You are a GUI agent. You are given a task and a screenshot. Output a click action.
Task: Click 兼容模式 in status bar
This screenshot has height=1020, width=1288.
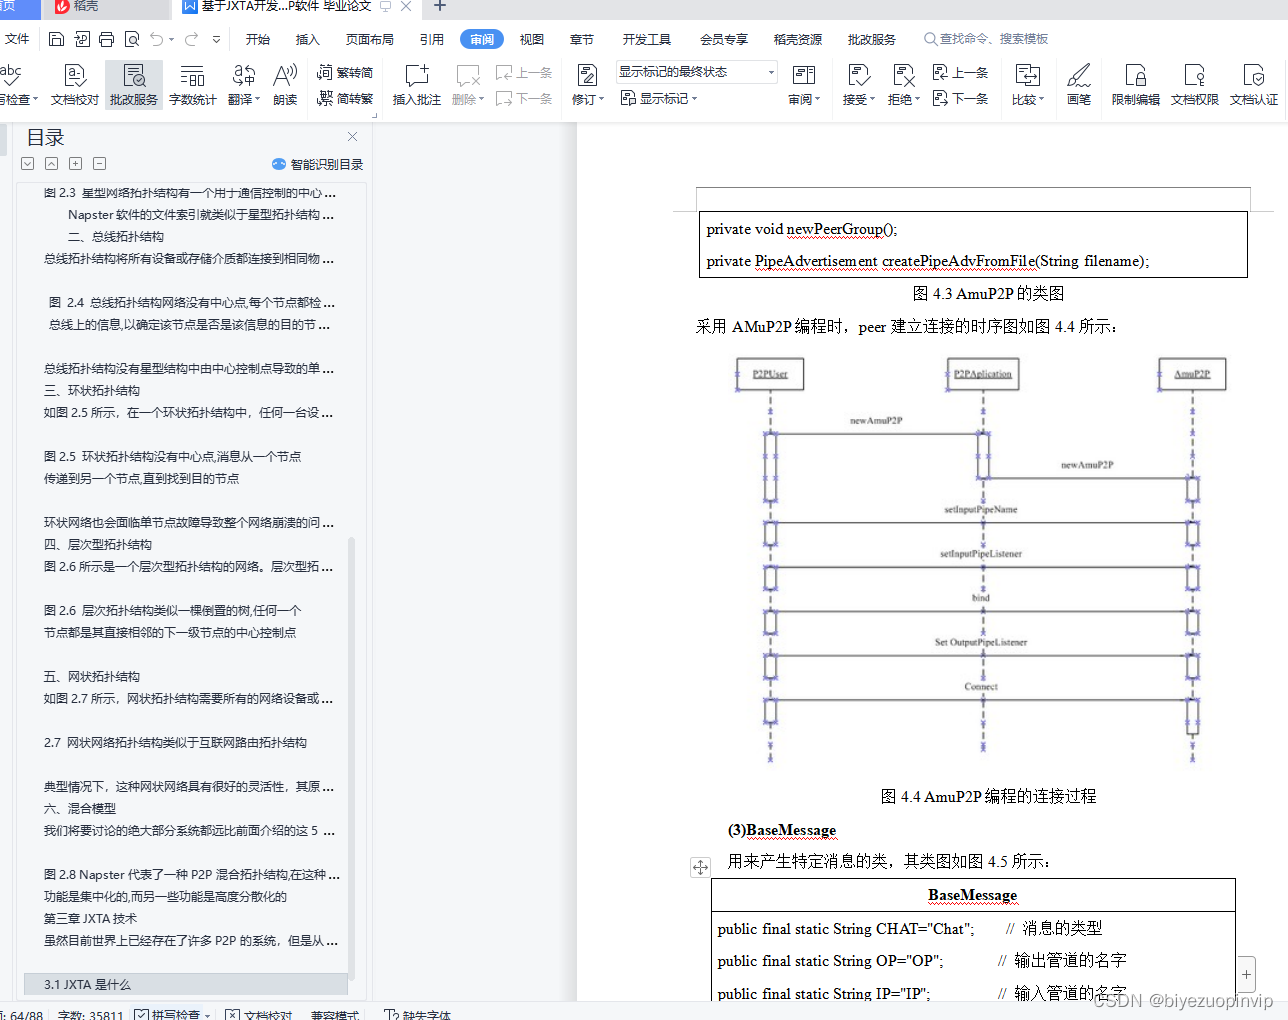(334, 1014)
